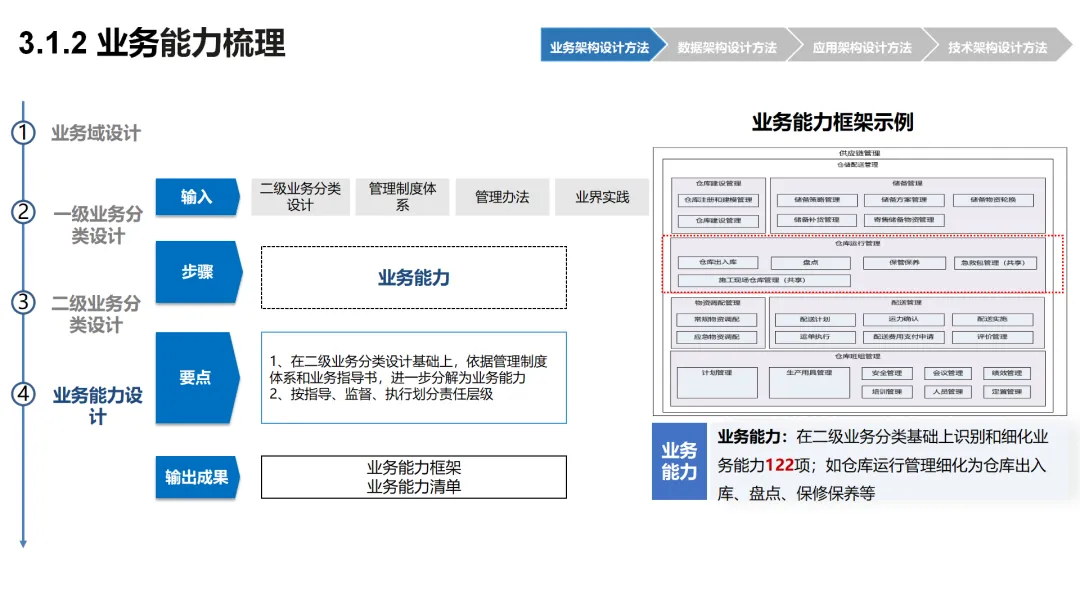The width and height of the screenshot is (1080, 608).
Task: Click the 储备物资轮换 box
Action: tap(993, 200)
